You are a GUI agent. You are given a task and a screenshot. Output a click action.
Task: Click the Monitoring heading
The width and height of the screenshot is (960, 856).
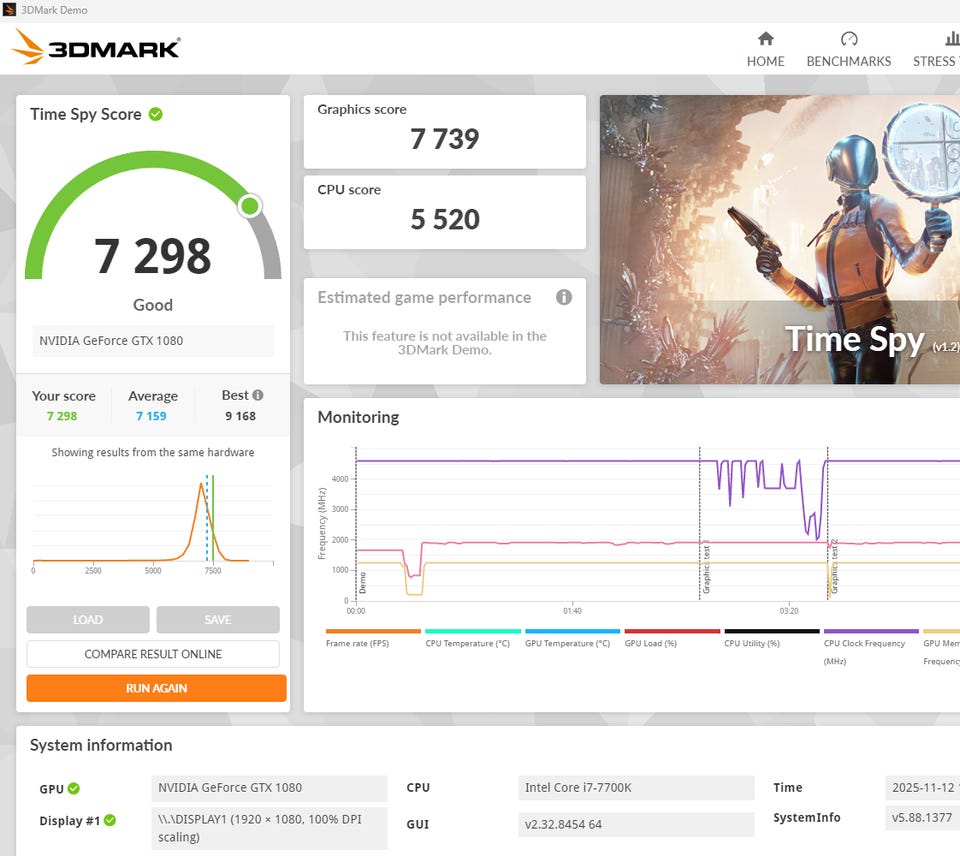coord(358,417)
